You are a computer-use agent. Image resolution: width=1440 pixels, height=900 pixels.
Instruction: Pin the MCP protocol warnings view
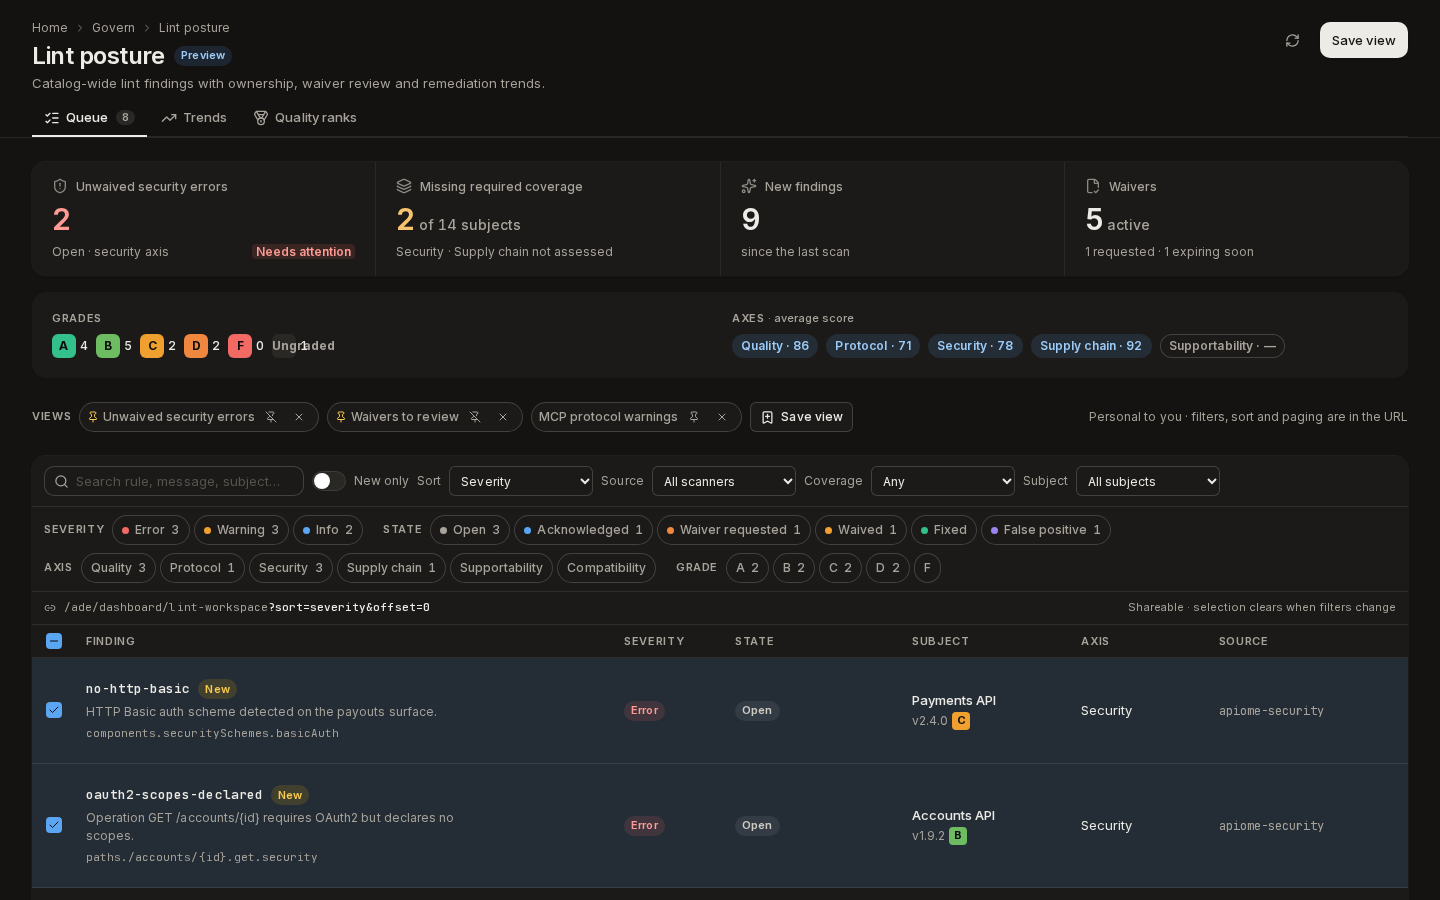pyautogui.click(x=694, y=417)
